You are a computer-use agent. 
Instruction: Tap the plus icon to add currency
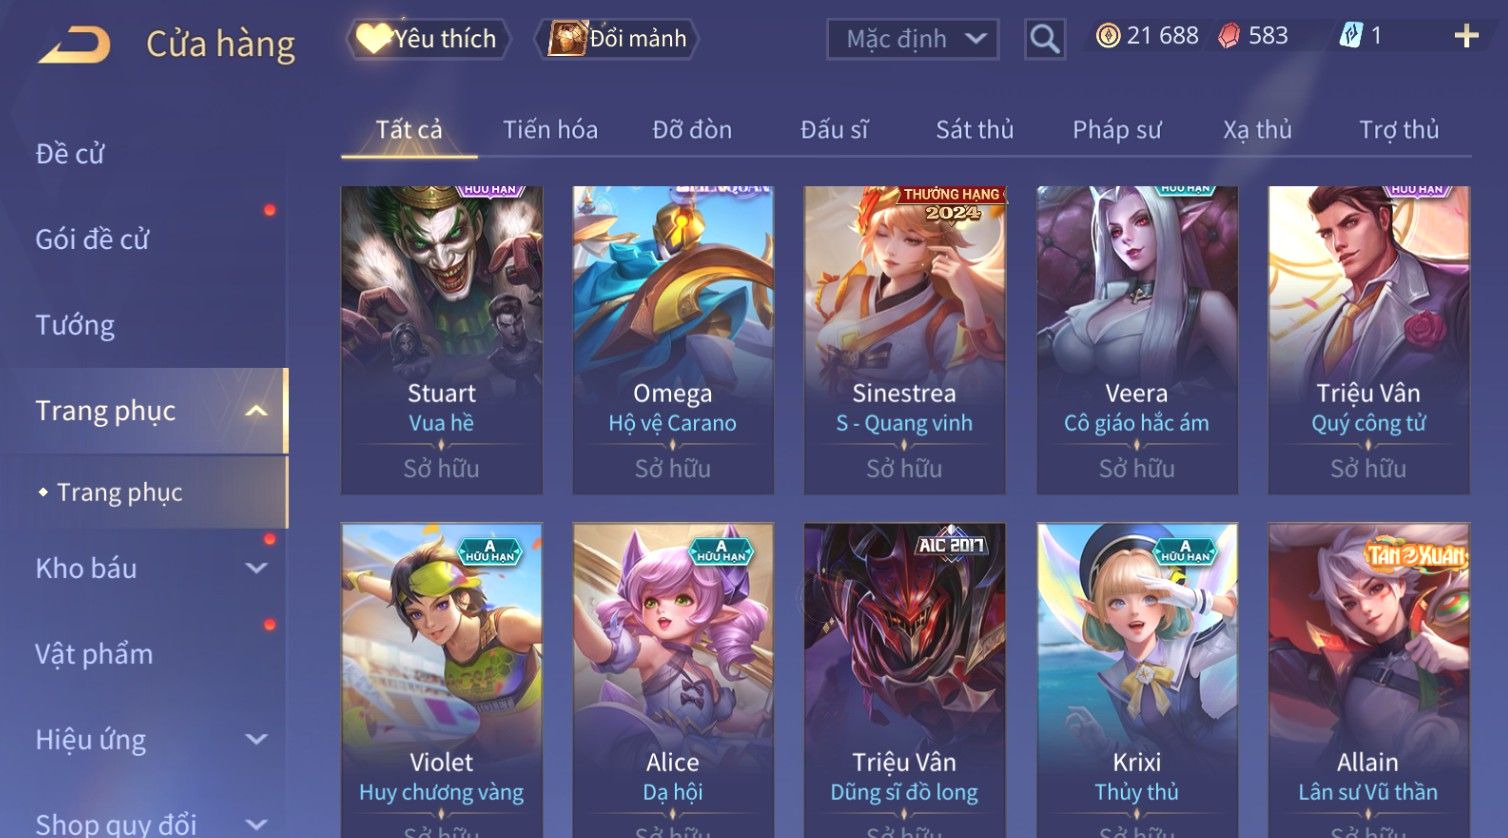pos(1466,37)
